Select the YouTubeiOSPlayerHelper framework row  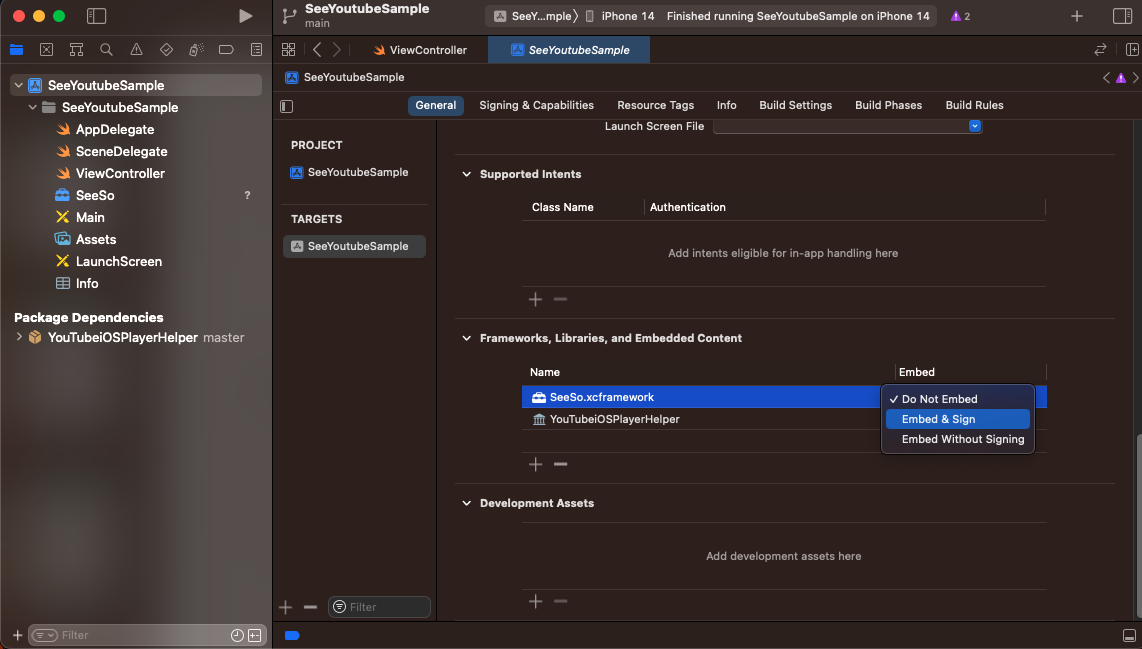click(x=784, y=419)
